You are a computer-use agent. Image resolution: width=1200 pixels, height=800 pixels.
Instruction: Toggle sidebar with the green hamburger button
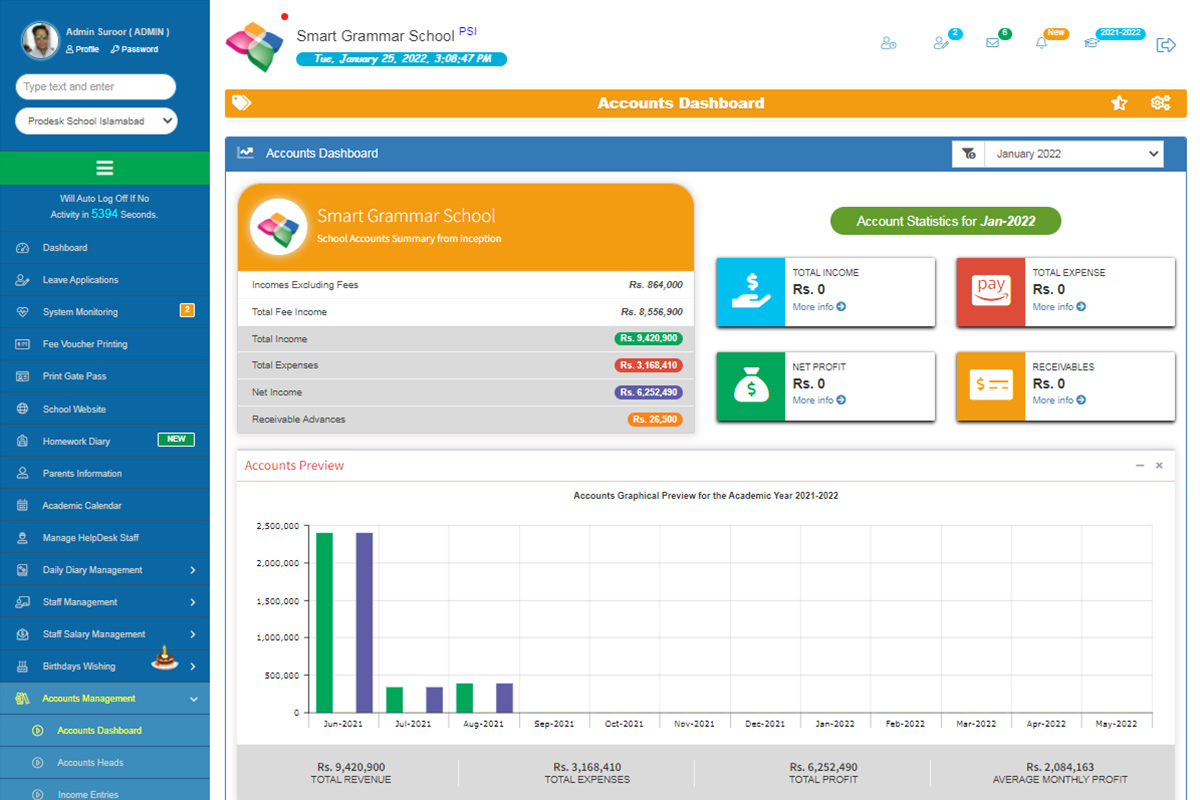tap(105, 168)
